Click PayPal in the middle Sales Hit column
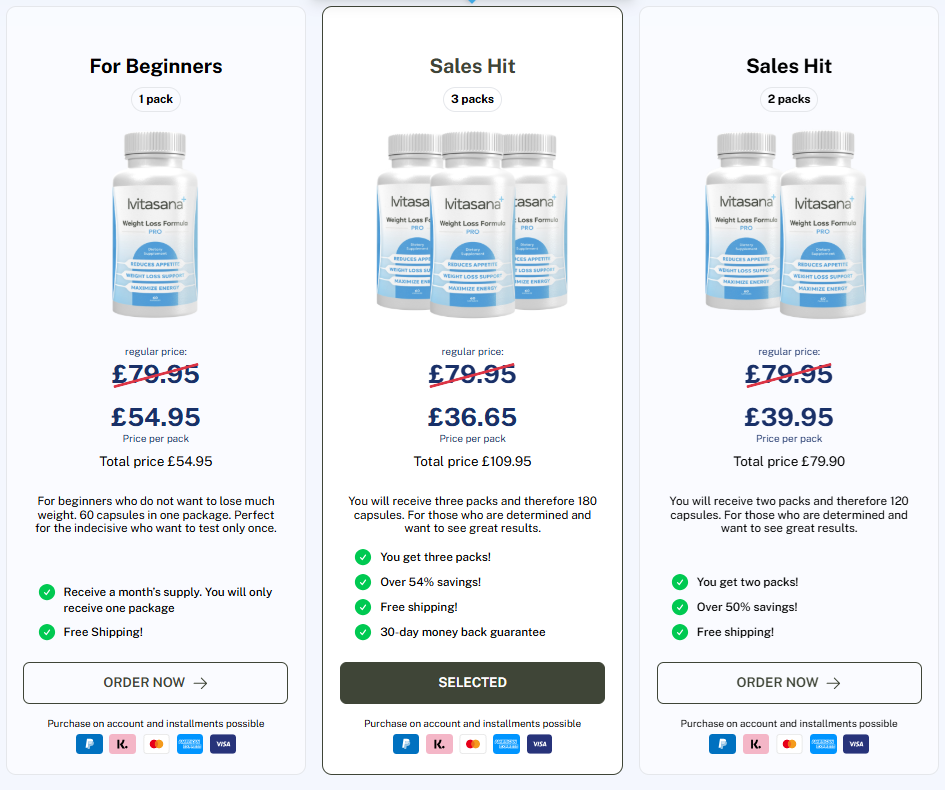Viewport: 945px width, 790px height. [406, 744]
